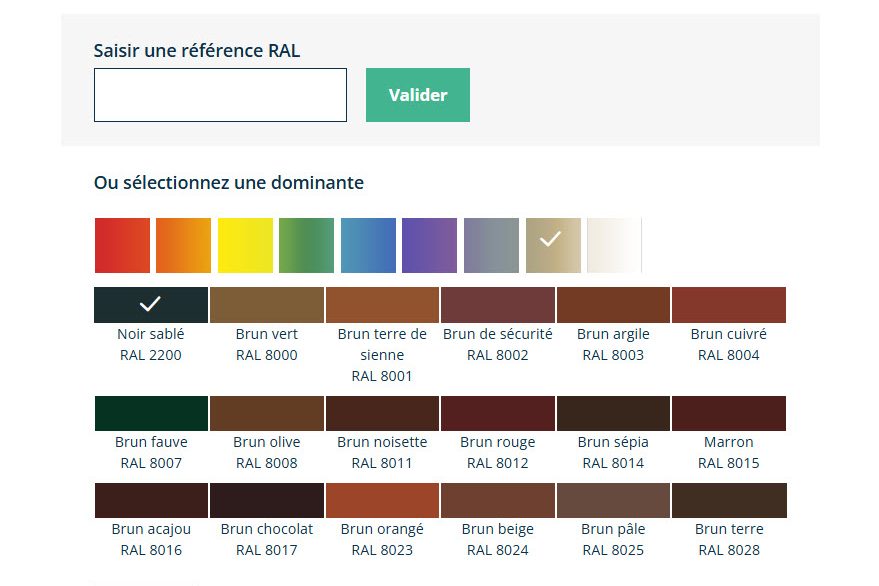879x586 pixels.
Task: Pick Brun rouge RAL 8012 color
Action: [x=497, y=413]
